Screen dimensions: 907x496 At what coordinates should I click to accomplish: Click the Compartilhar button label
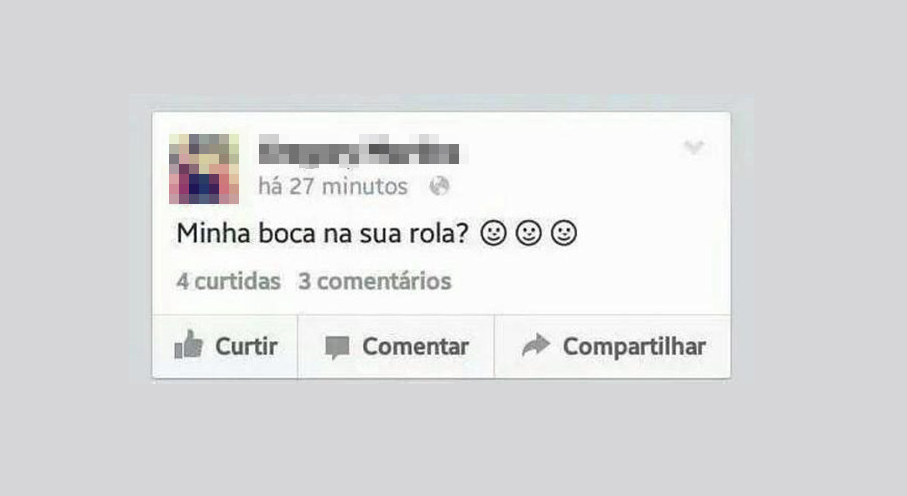(635, 347)
